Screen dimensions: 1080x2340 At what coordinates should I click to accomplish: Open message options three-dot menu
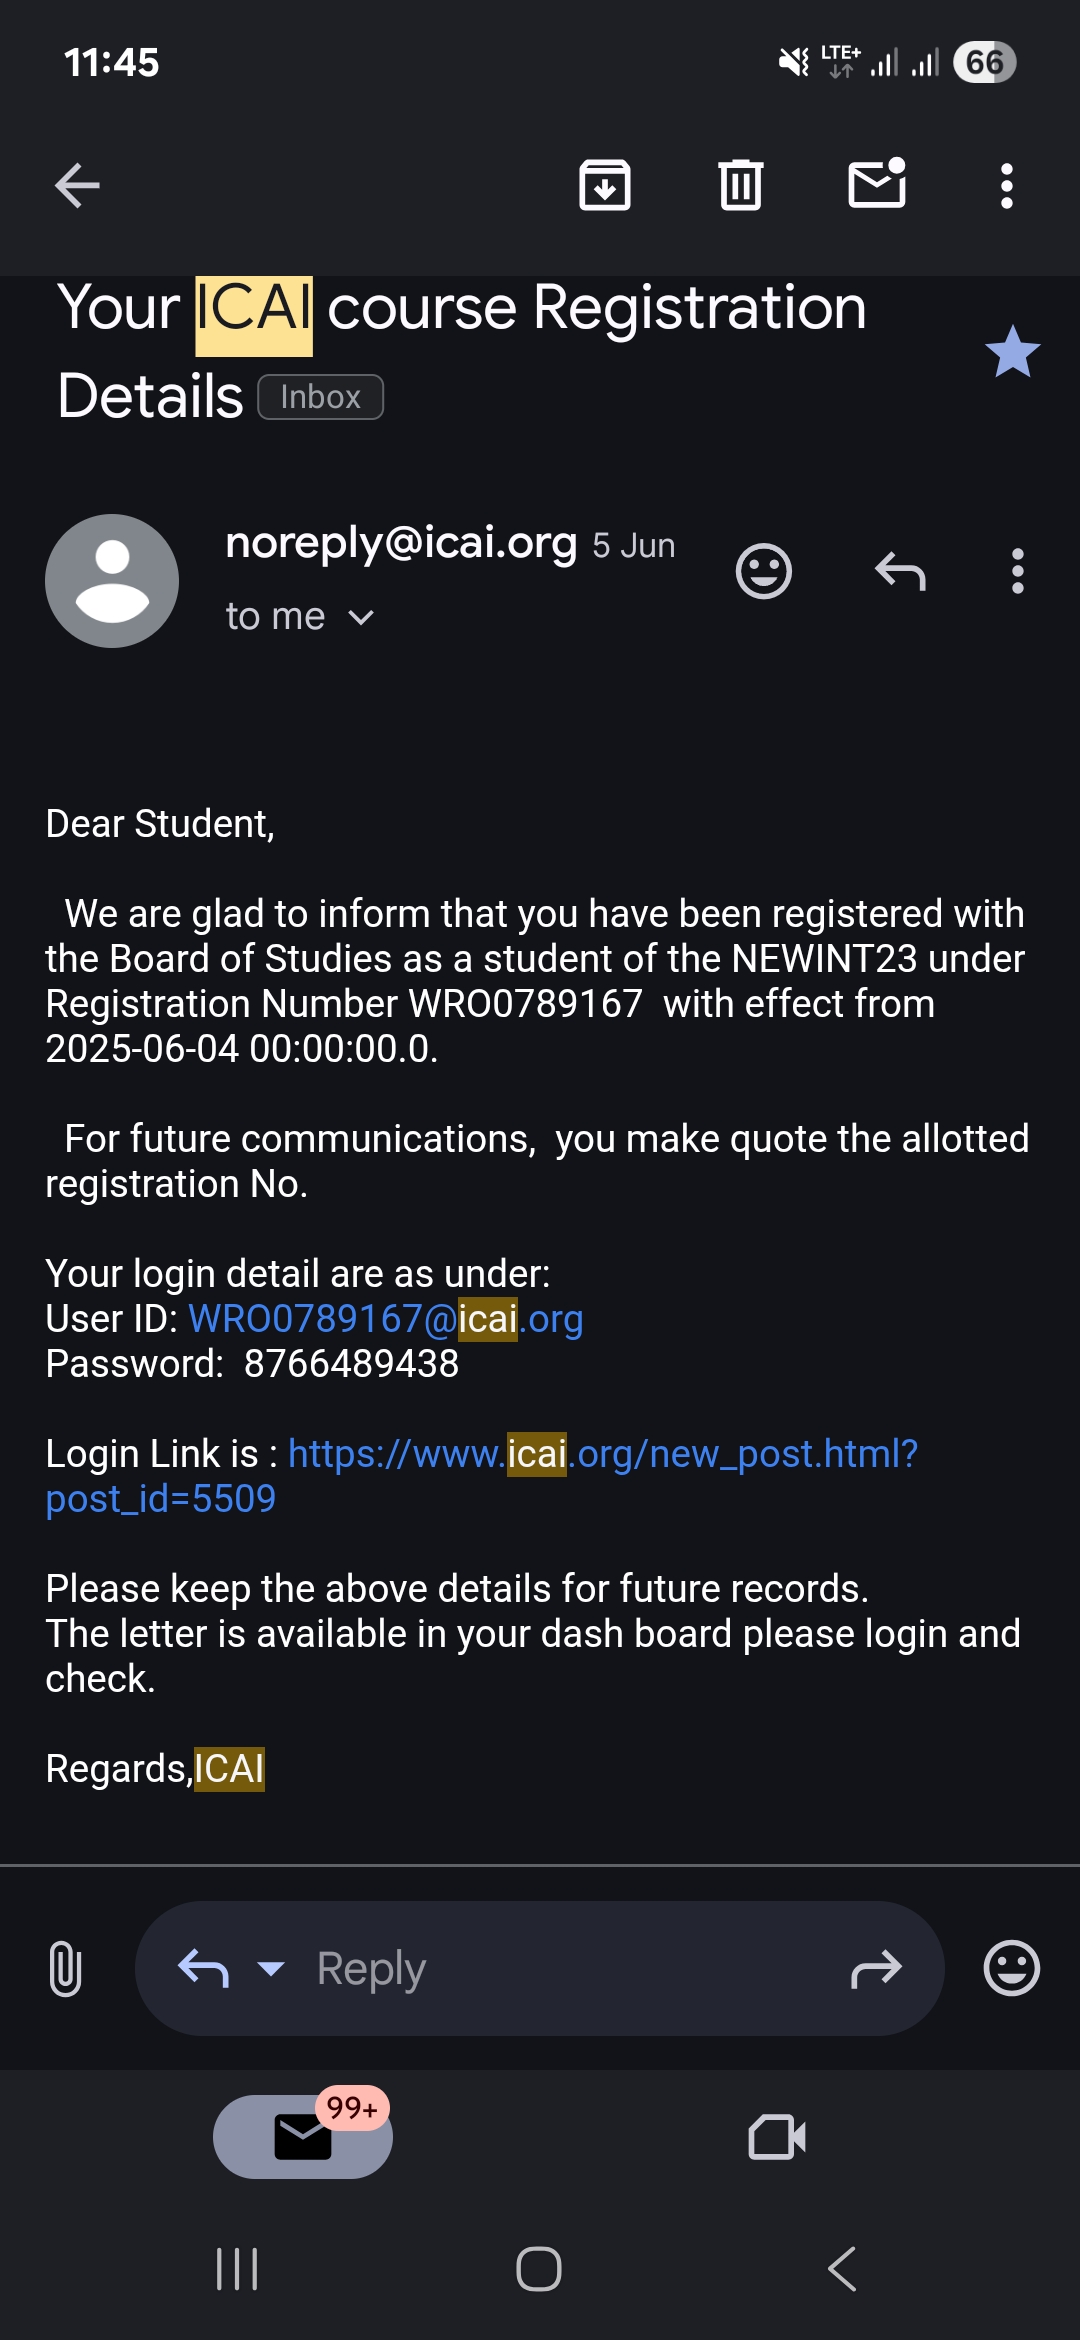(1018, 572)
